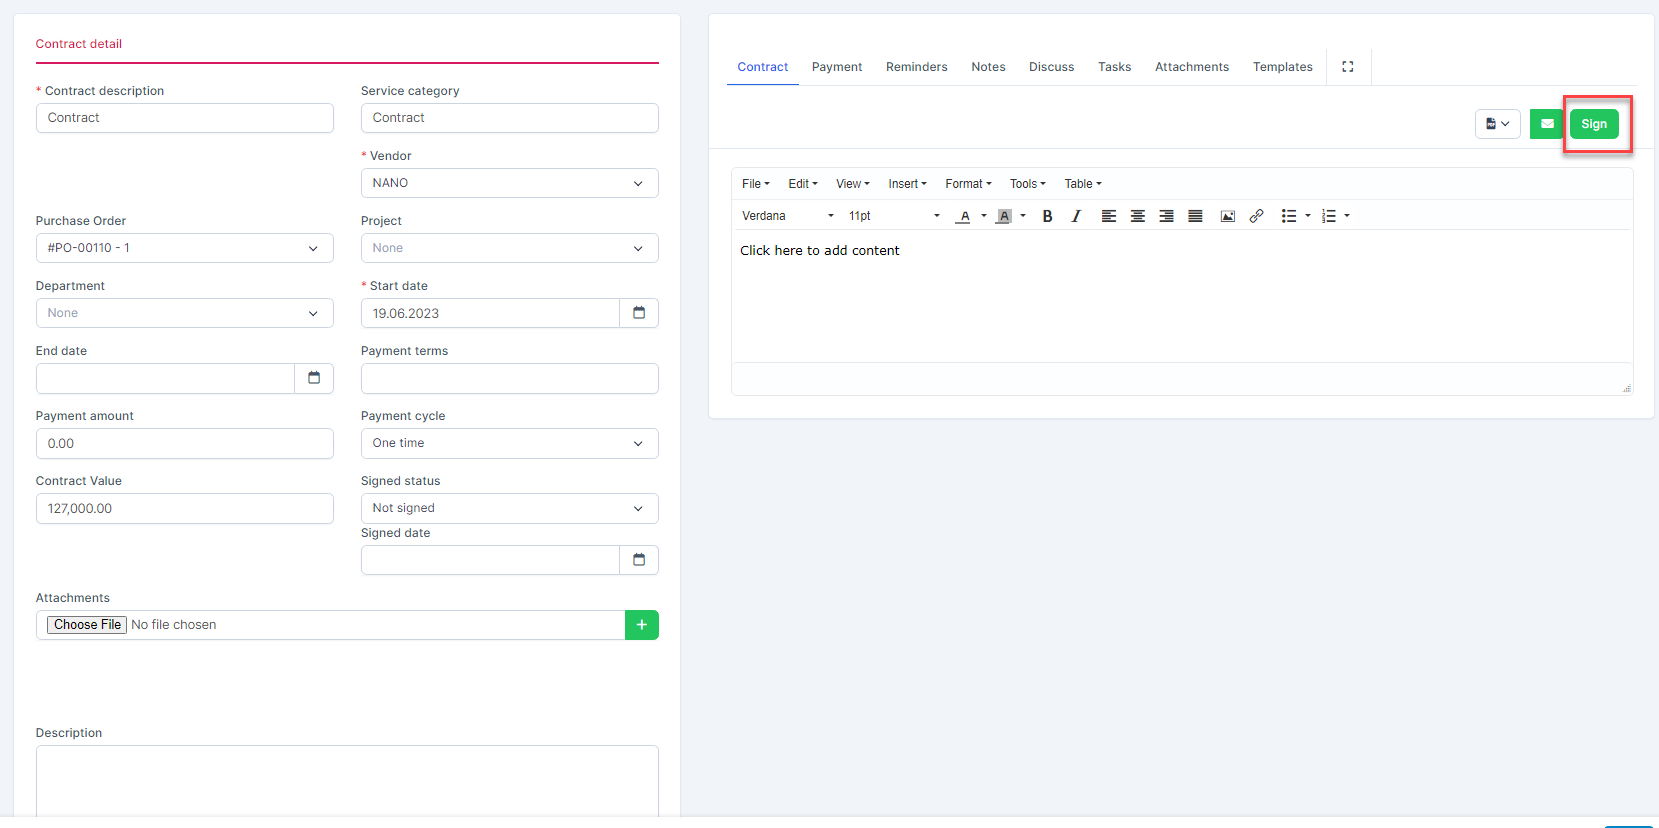The image size is (1659, 828).
Task: Apply italic formatting in the editor
Action: coord(1076,216)
